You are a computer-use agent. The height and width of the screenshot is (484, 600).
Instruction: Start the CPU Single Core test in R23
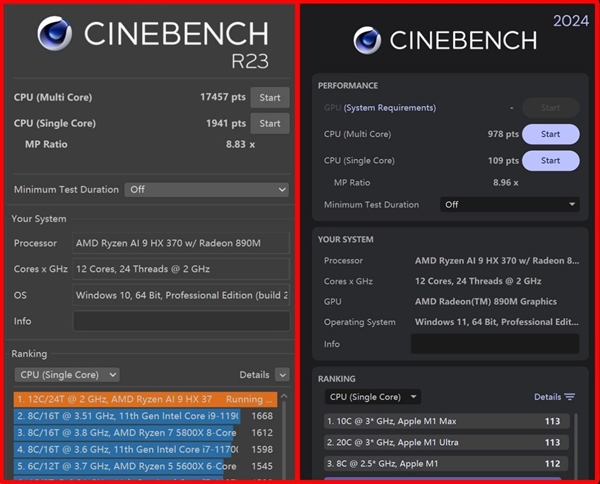(270, 124)
